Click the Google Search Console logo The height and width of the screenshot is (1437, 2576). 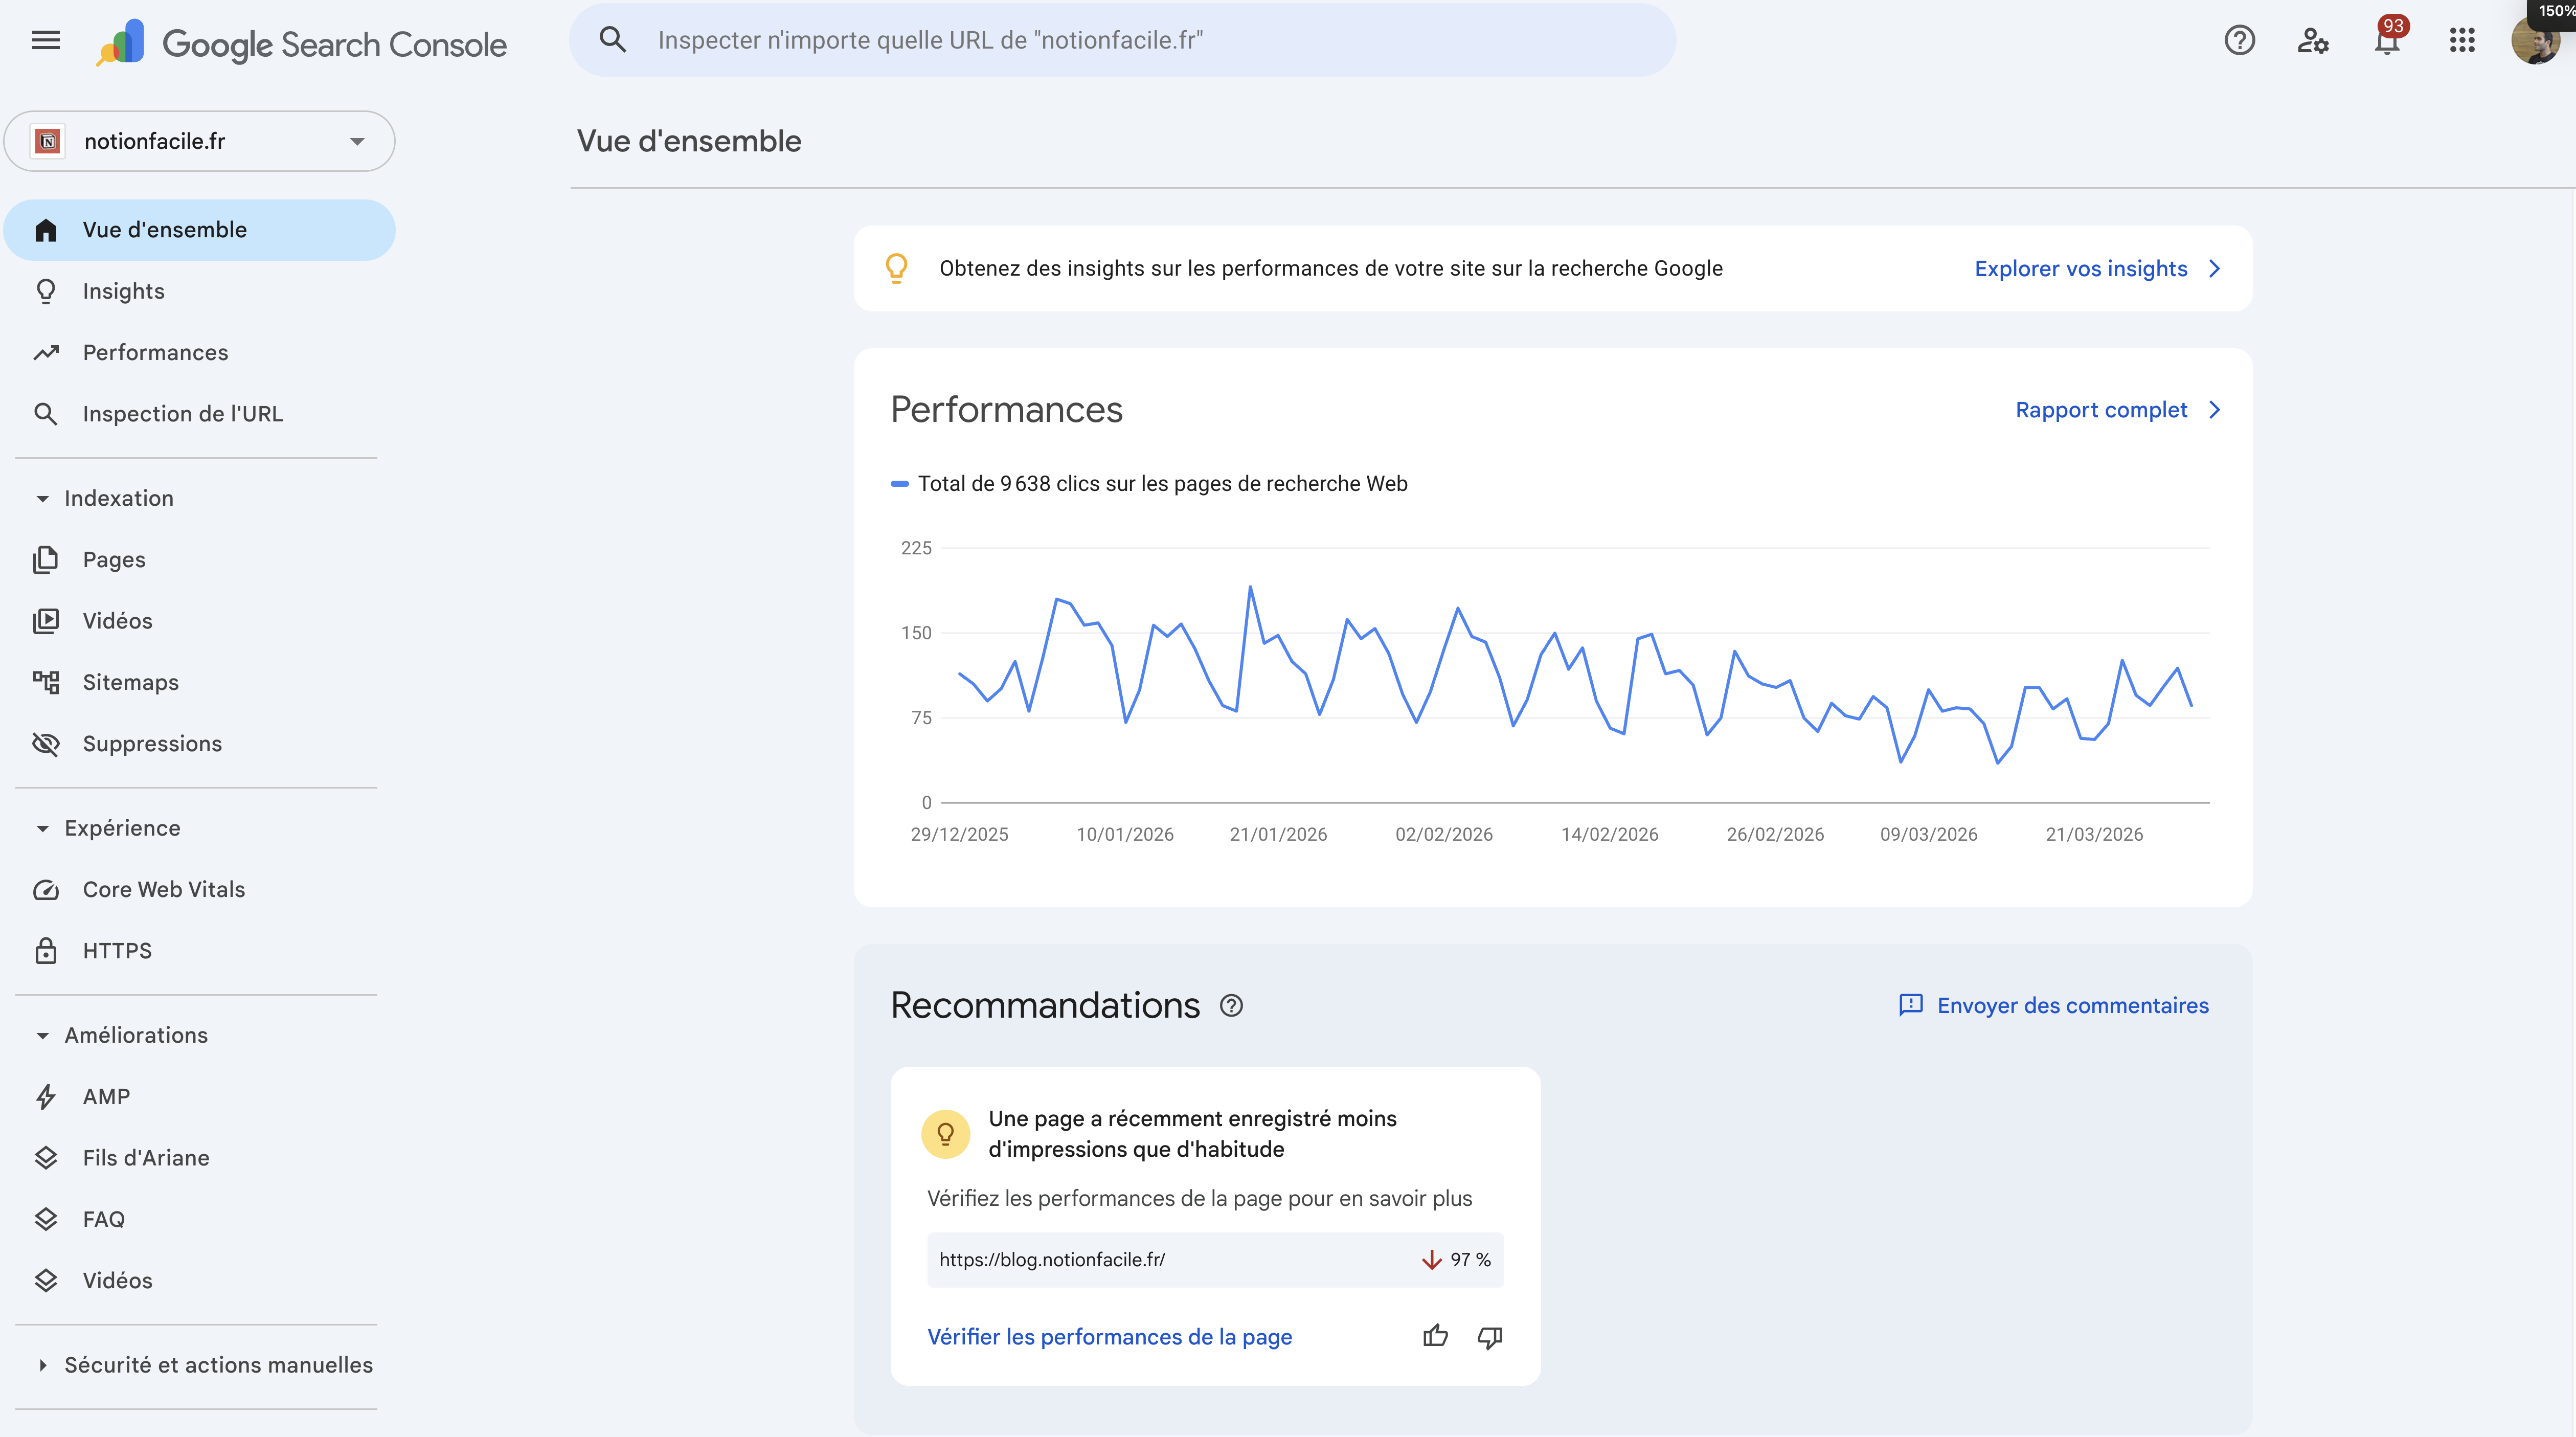[302, 43]
